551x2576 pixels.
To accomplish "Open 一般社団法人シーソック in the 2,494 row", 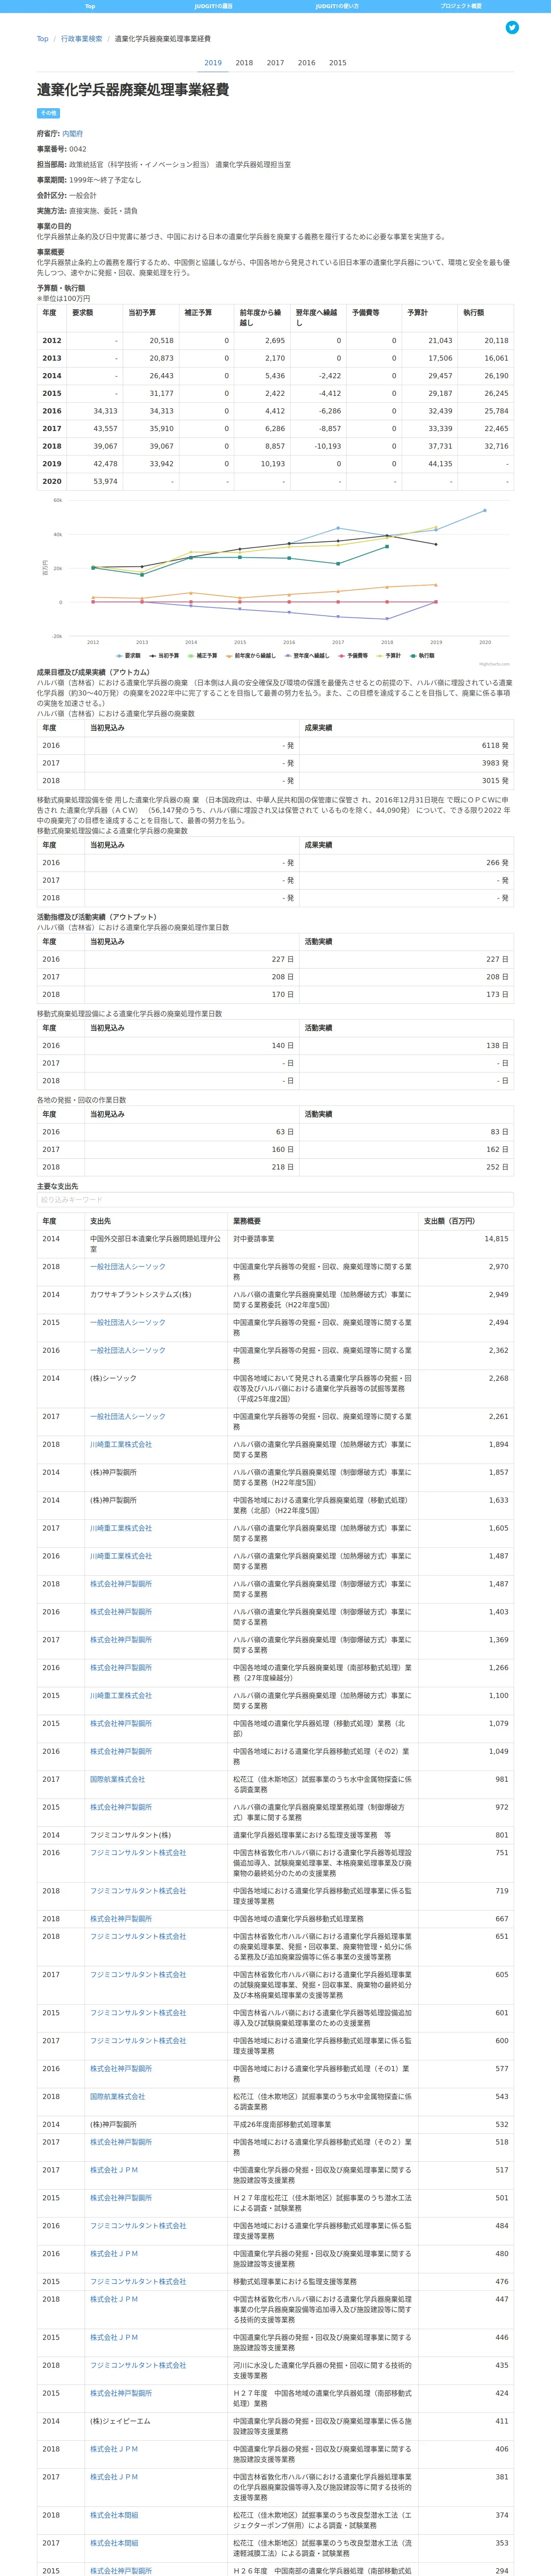I will (x=128, y=1323).
